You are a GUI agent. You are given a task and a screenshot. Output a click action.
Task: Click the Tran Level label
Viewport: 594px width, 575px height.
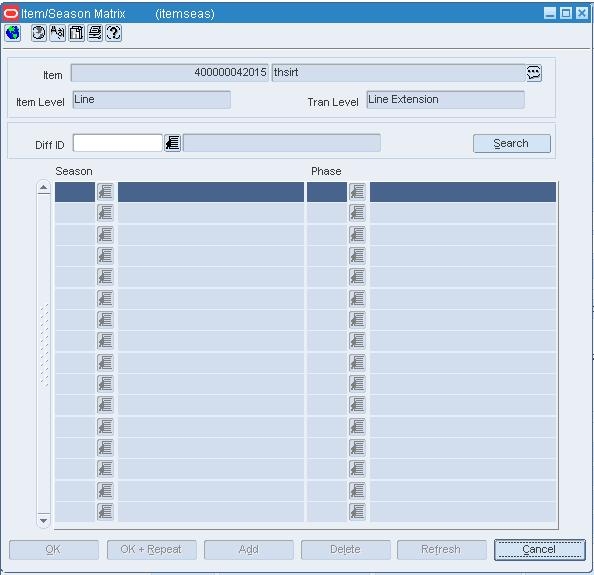coord(333,102)
